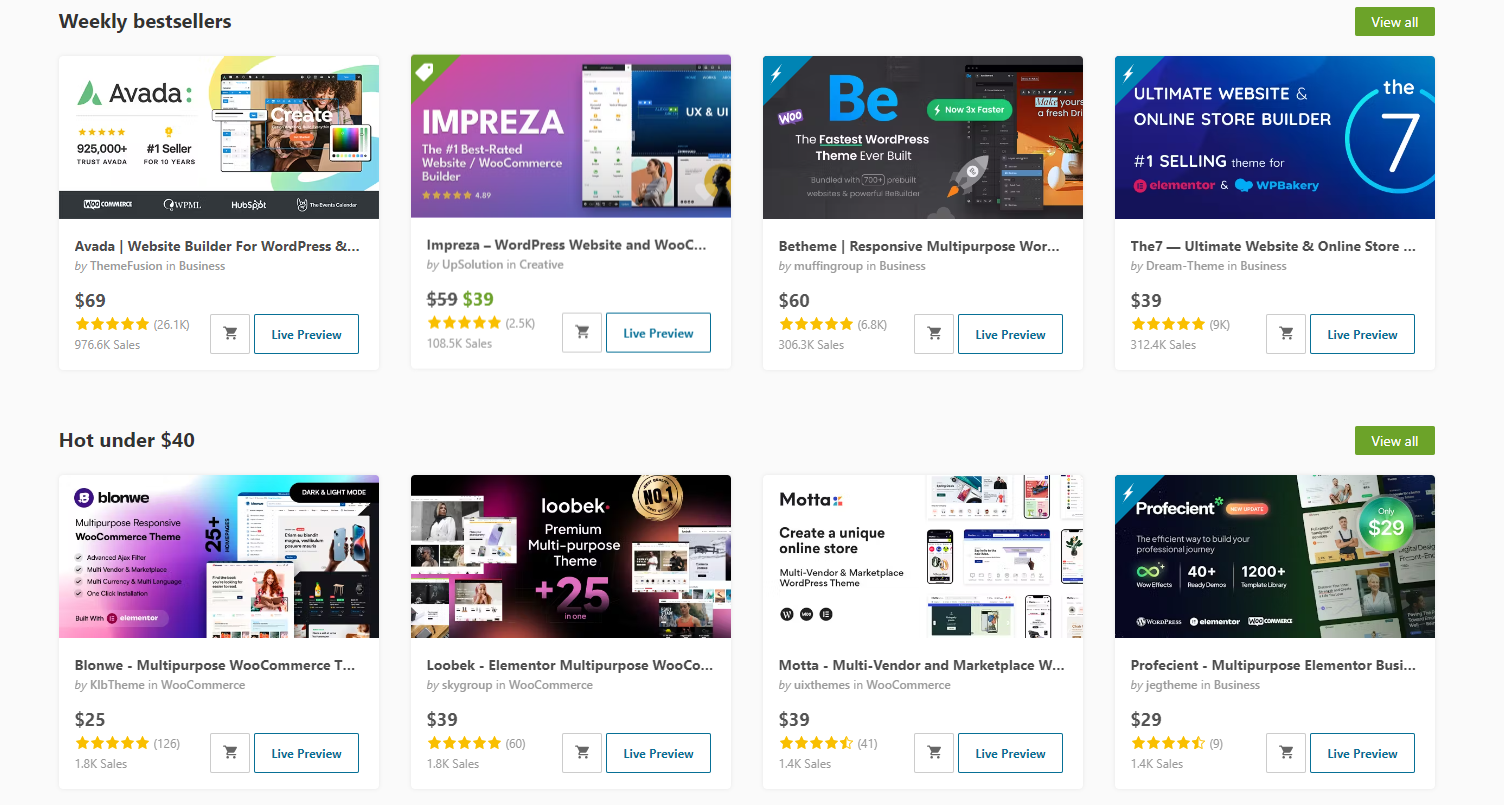Screen dimensions: 1504x805
Task: Add The7 theme to cart
Action: [1286, 334]
